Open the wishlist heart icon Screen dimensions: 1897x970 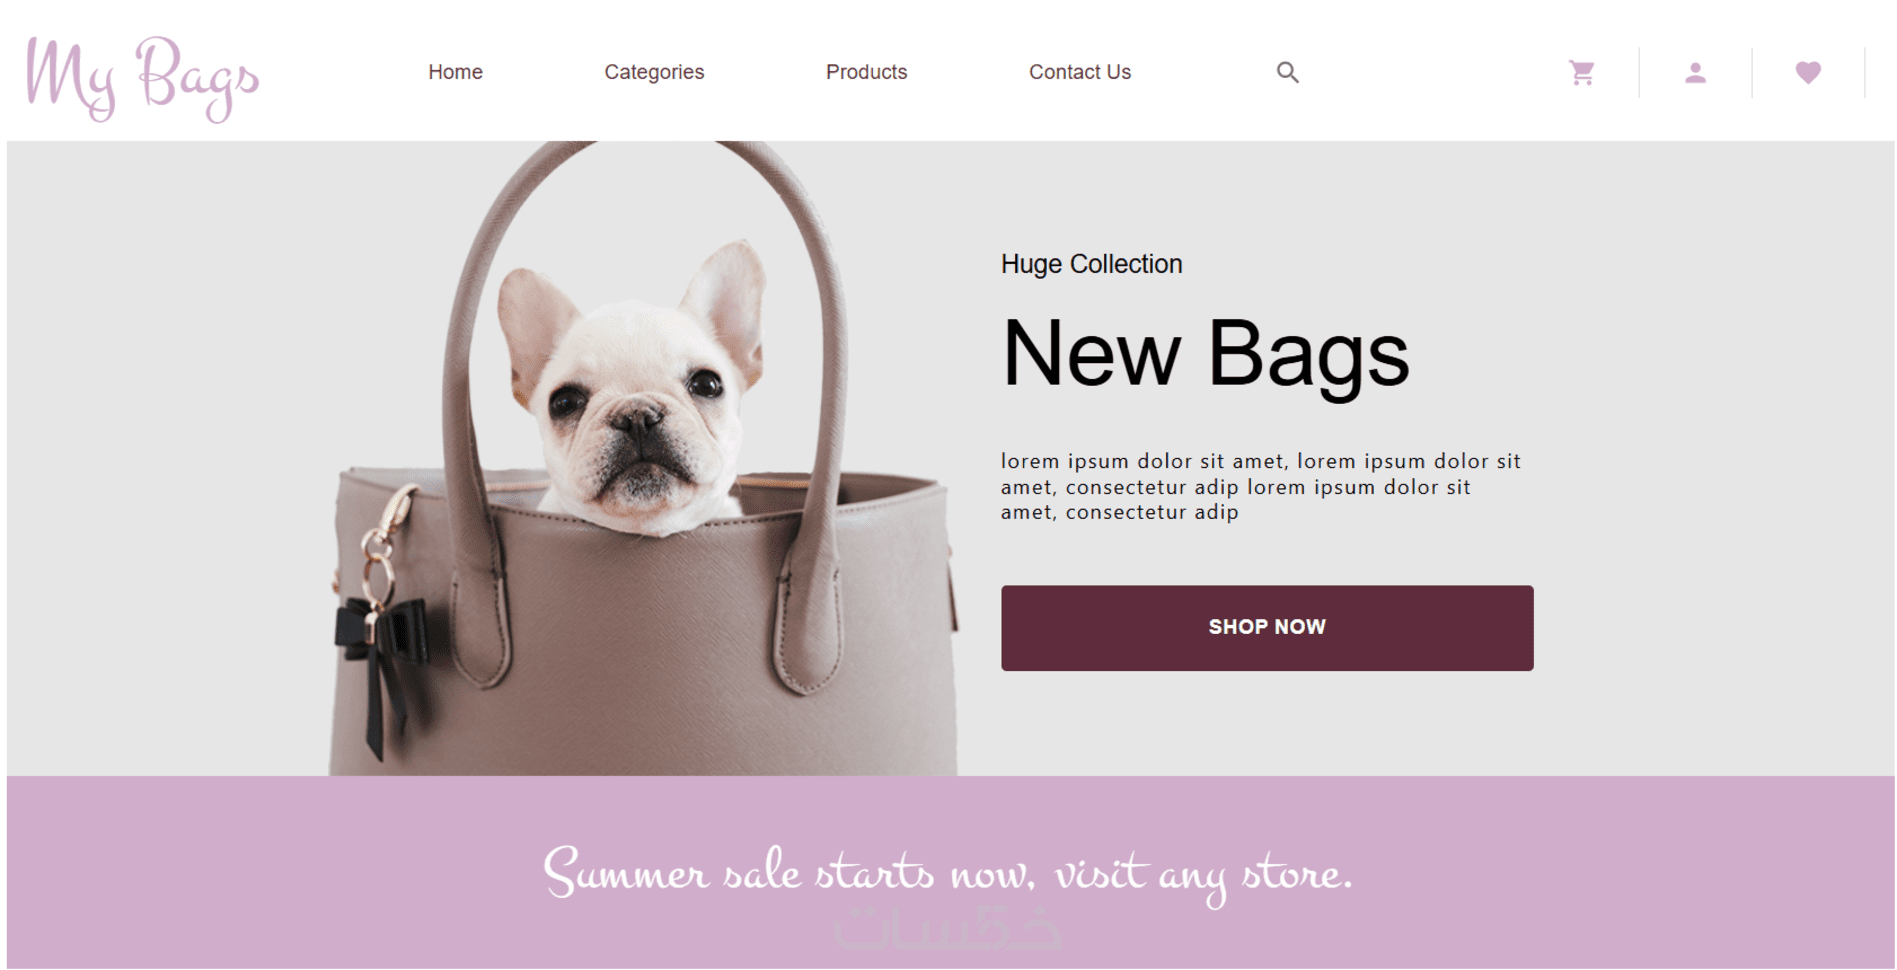(x=1808, y=72)
